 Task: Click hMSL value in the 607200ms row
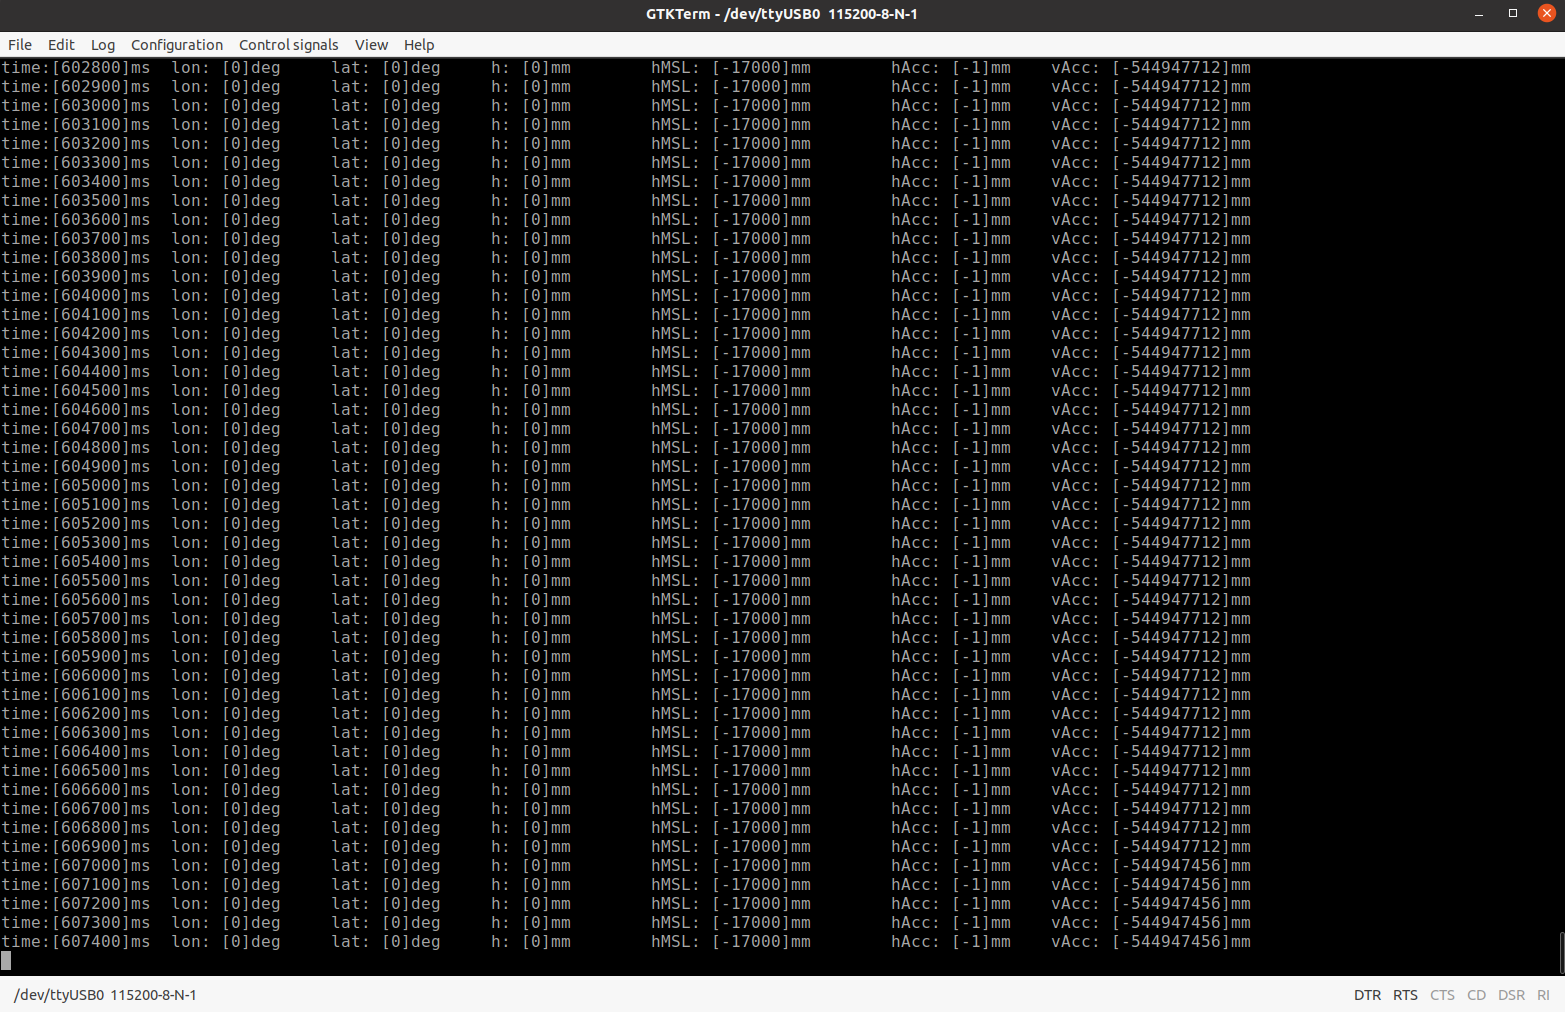point(761,904)
